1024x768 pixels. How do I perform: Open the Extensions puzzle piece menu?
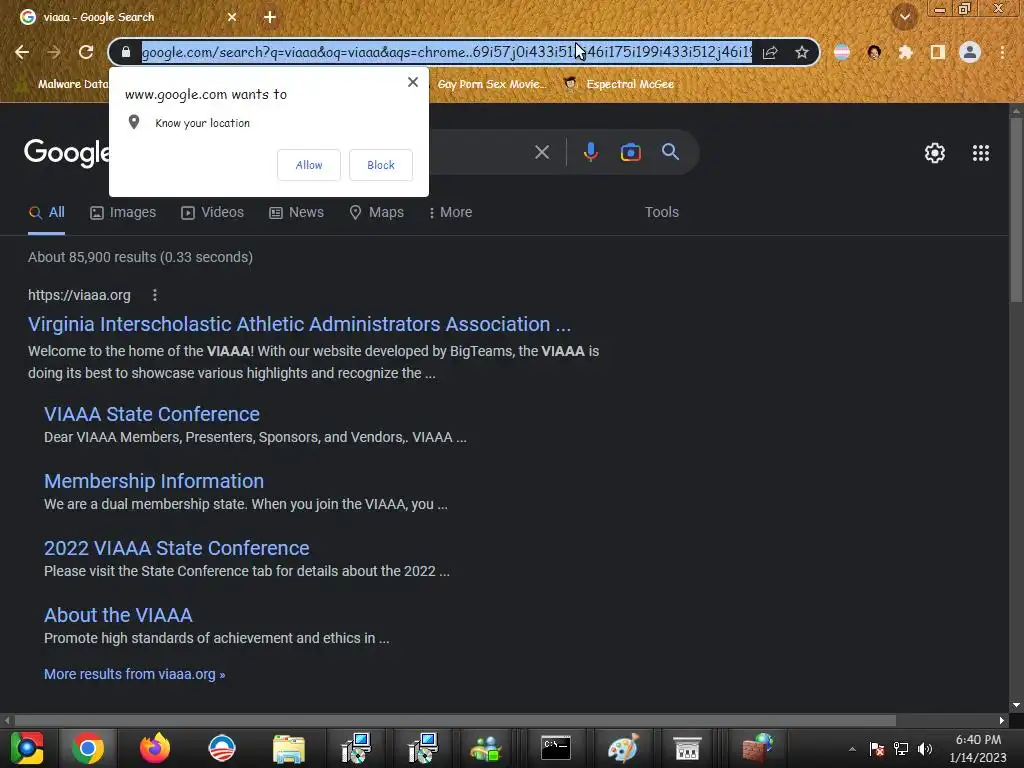905,52
